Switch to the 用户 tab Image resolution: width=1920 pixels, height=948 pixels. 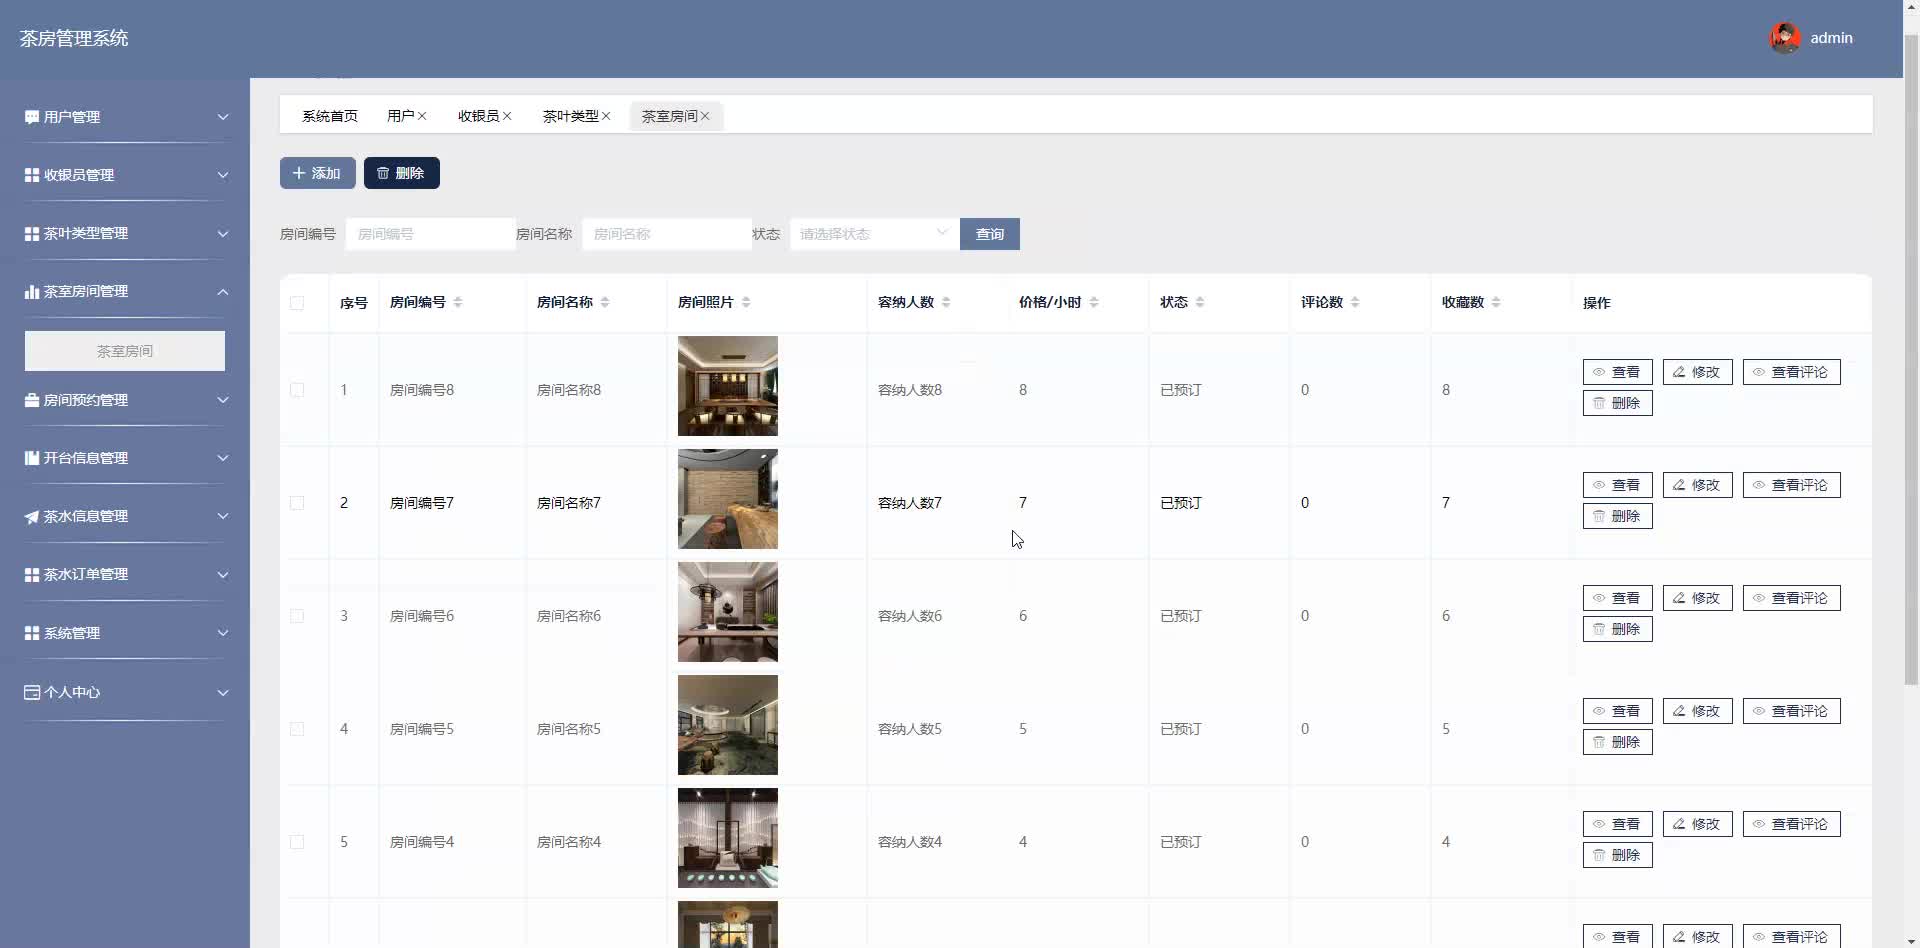400,116
